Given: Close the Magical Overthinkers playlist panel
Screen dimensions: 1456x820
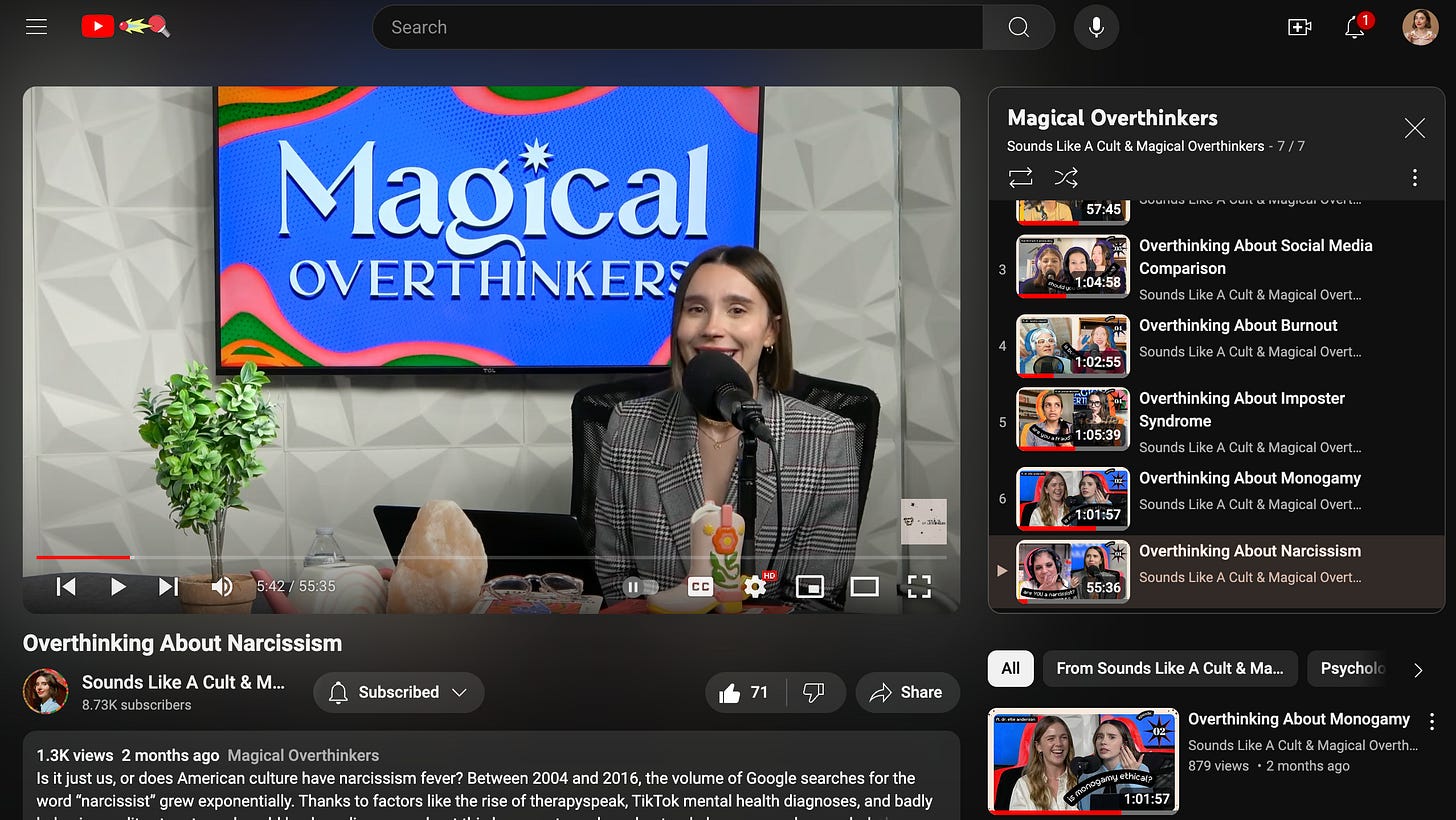Looking at the screenshot, I should [1414, 128].
